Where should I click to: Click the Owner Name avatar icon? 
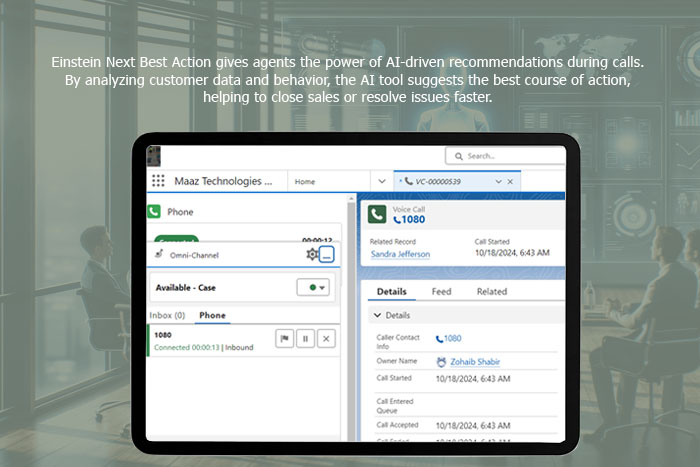441,362
